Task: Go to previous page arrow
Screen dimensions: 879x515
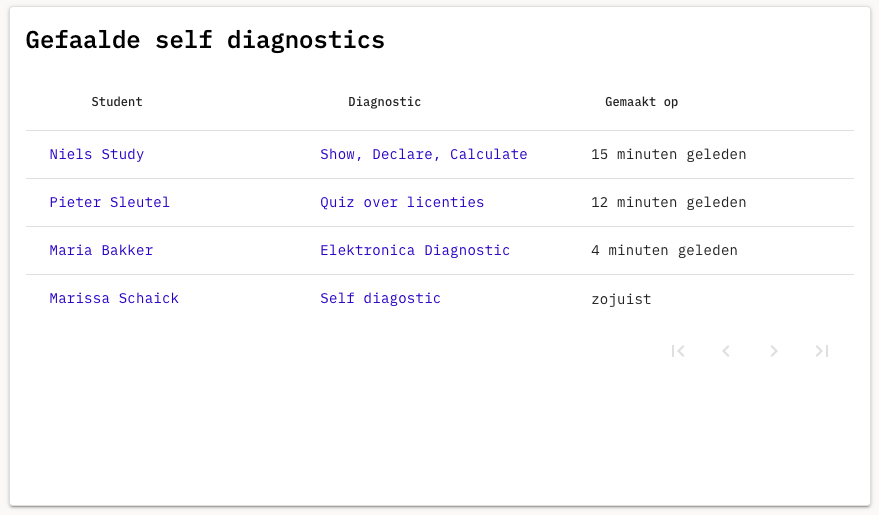Action: pyautogui.click(x=726, y=351)
